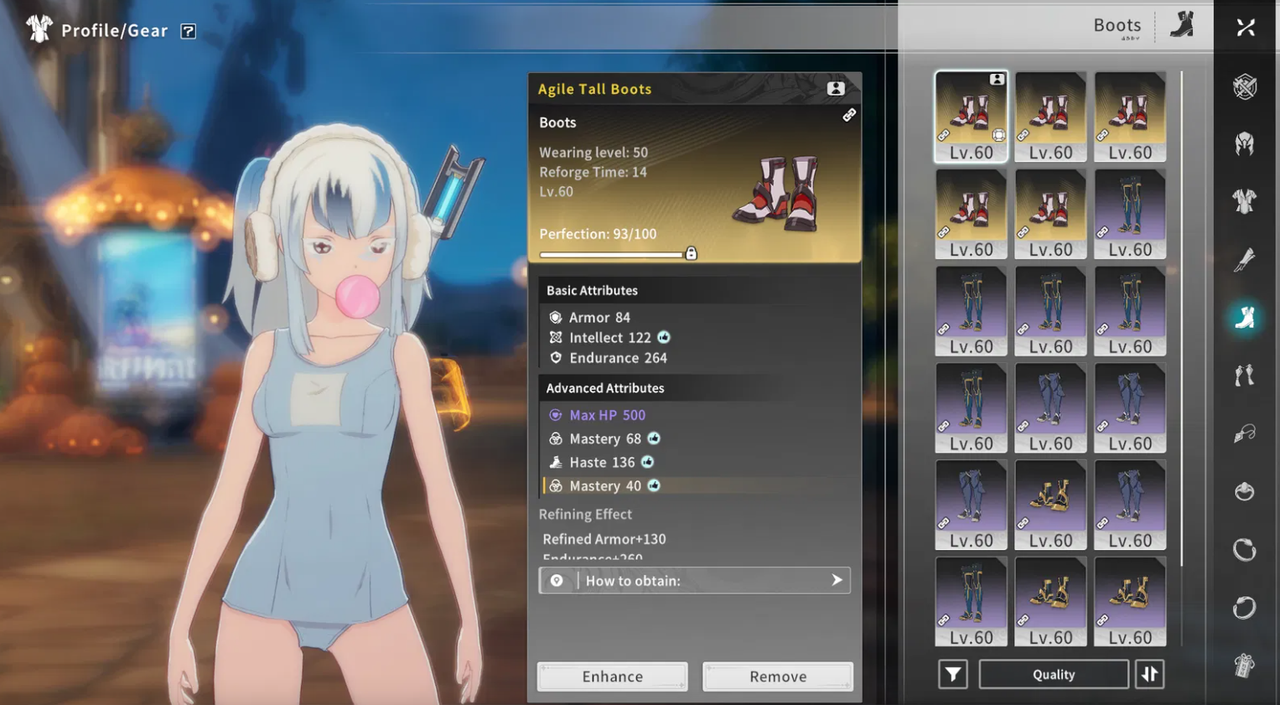Viewport: 1280px width, 705px height.
Task: Click the blue icon next to Mastery 40
Action: [x=654, y=486]
